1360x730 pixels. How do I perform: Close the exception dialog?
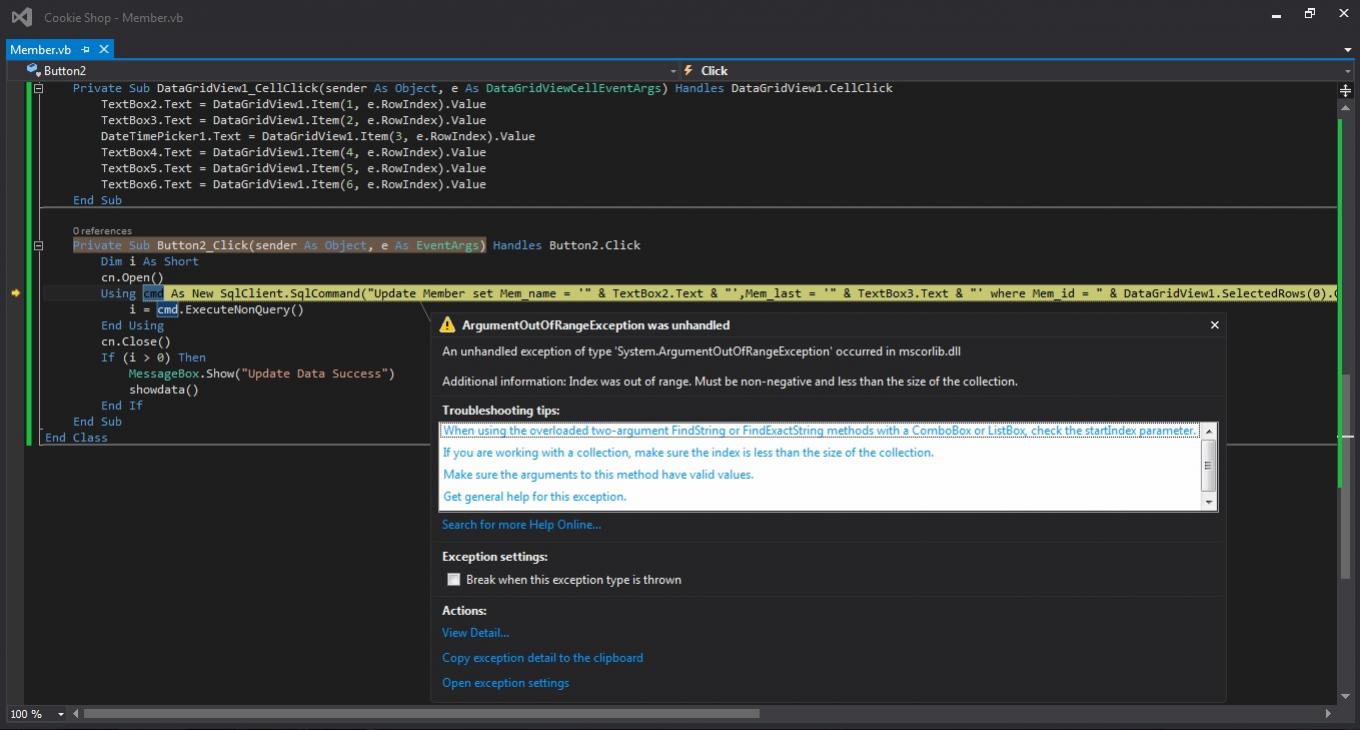click(1215, 325)
